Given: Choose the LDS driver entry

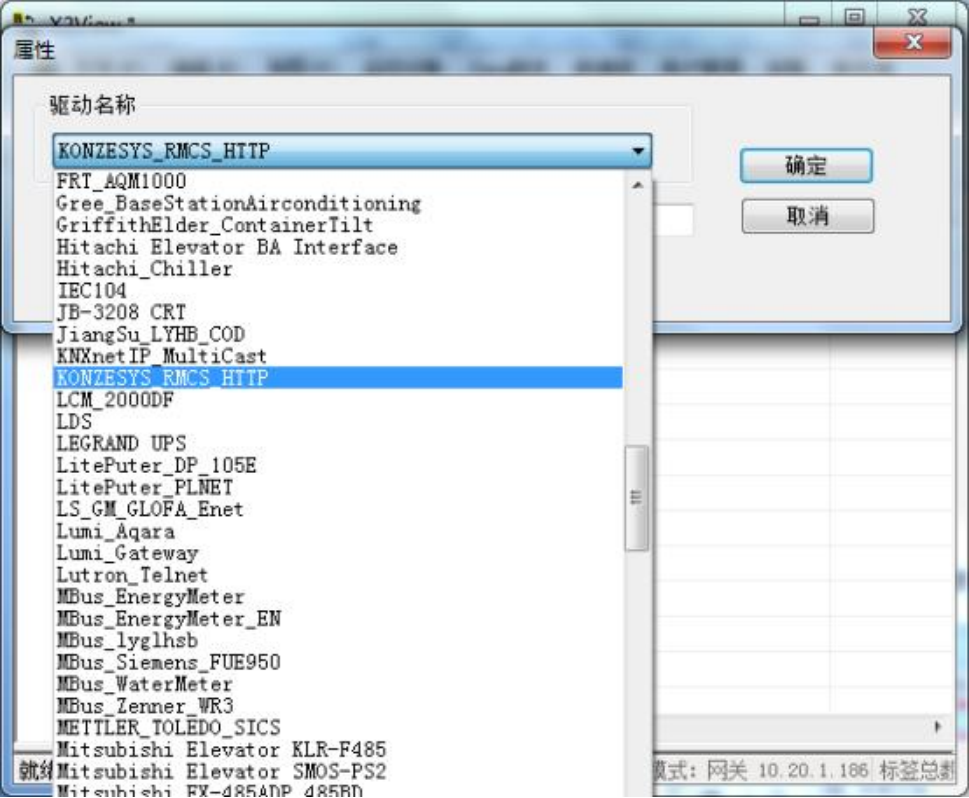Looking at the screenshot, I should tap(337, 422).
